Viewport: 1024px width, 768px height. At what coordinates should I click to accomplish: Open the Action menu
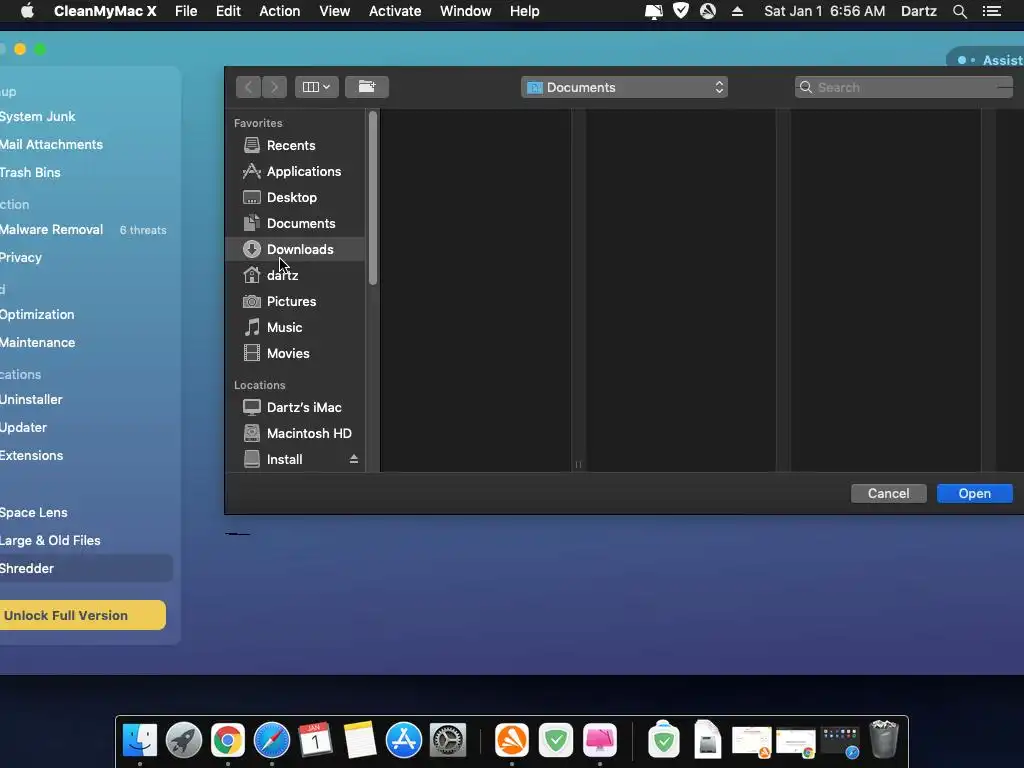tap(280, 11)
